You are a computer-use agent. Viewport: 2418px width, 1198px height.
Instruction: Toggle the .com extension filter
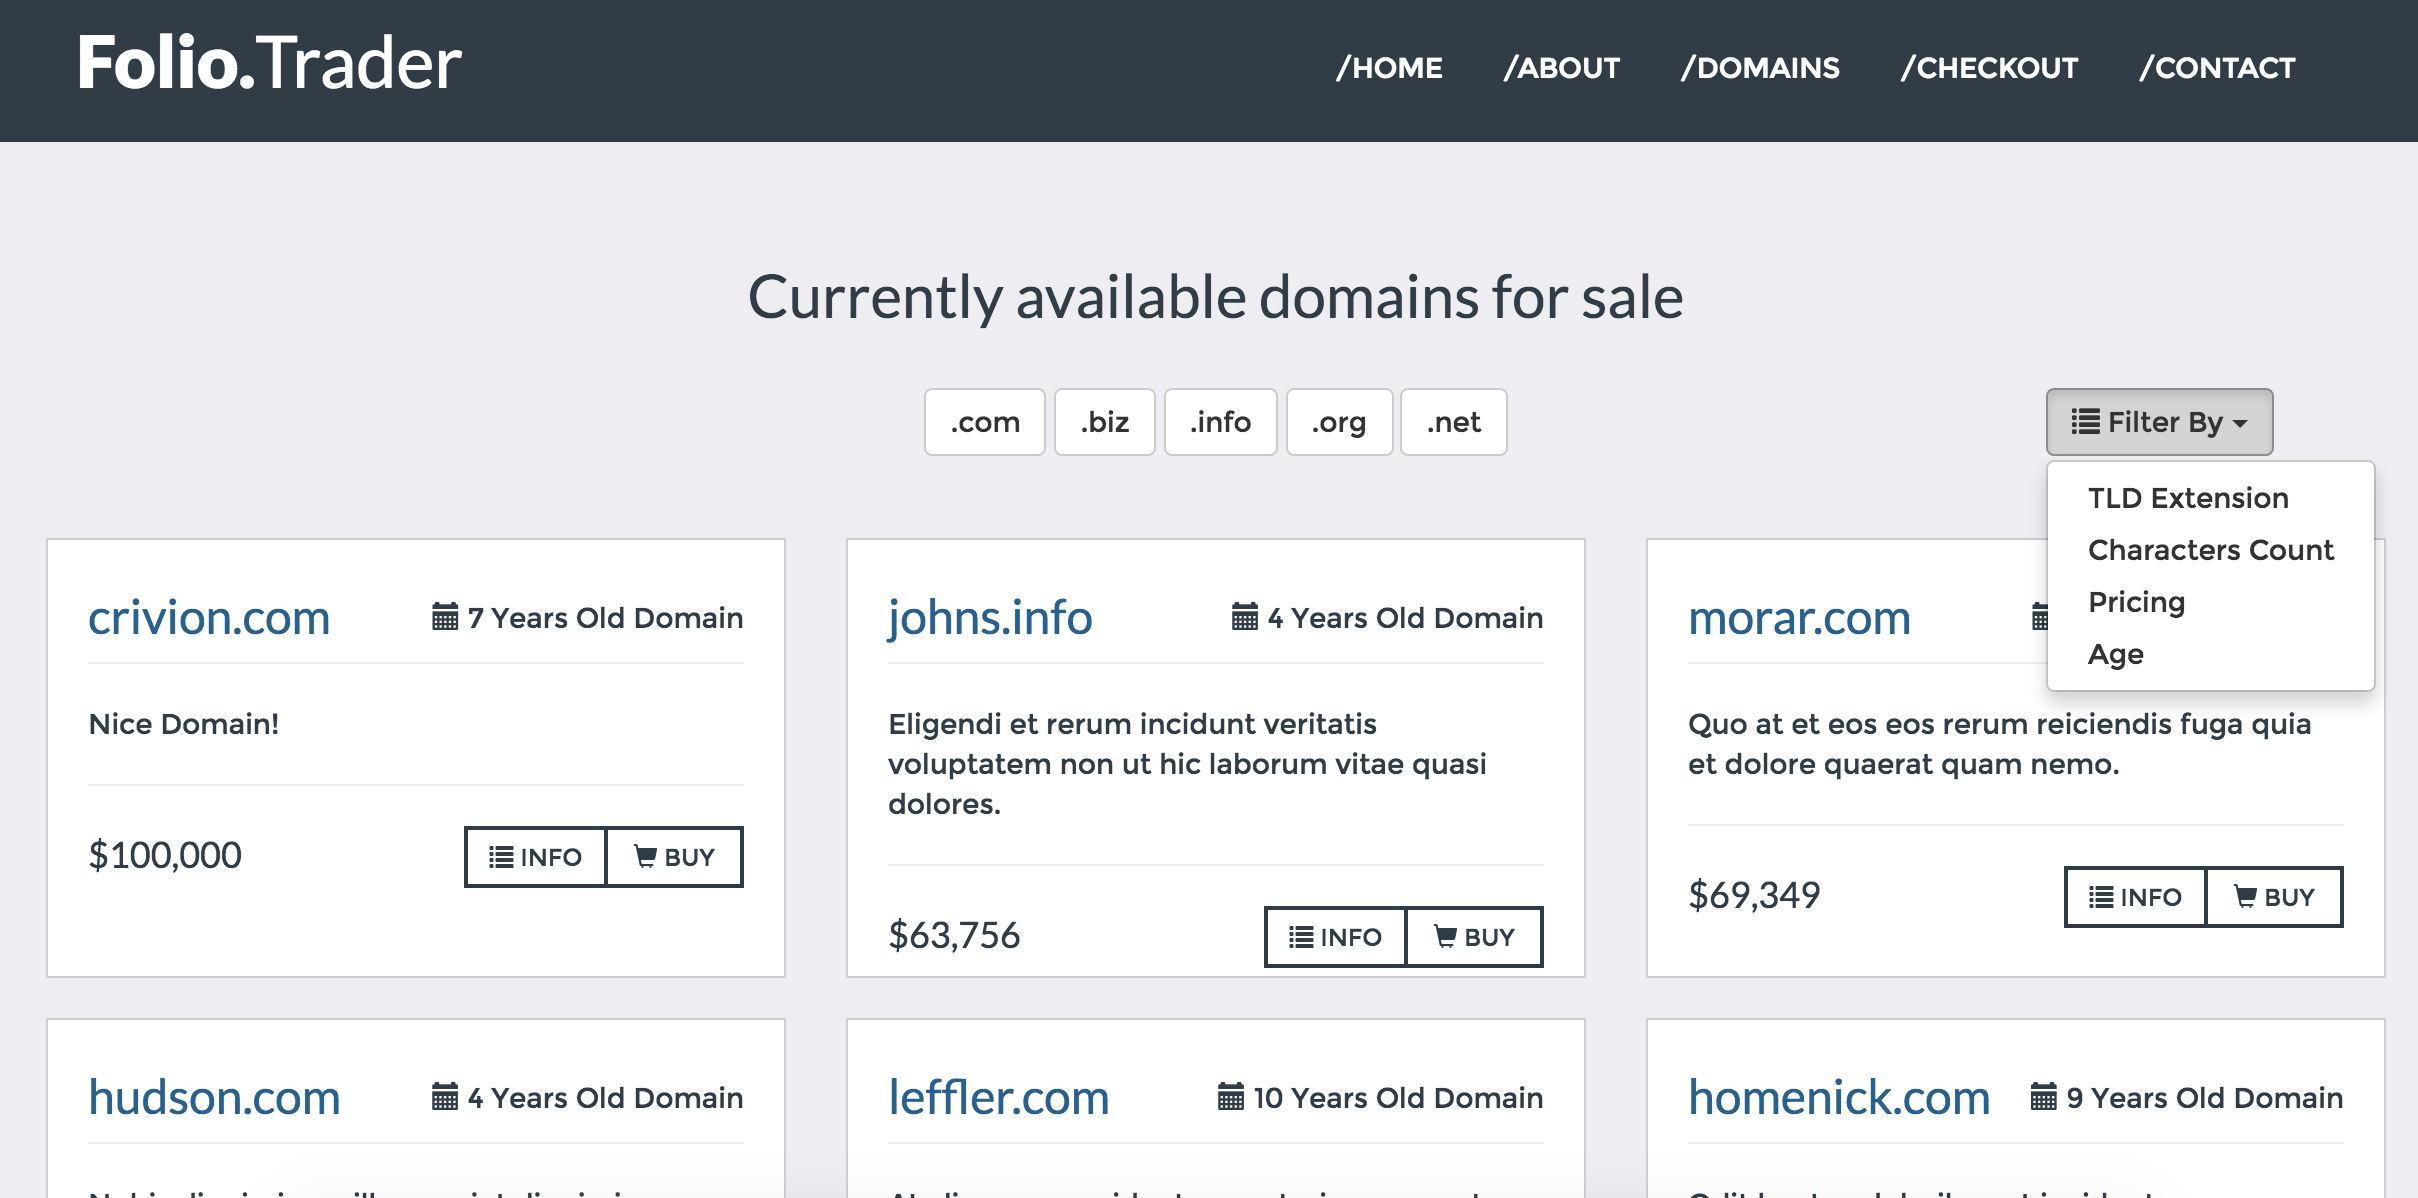point(985,422)
